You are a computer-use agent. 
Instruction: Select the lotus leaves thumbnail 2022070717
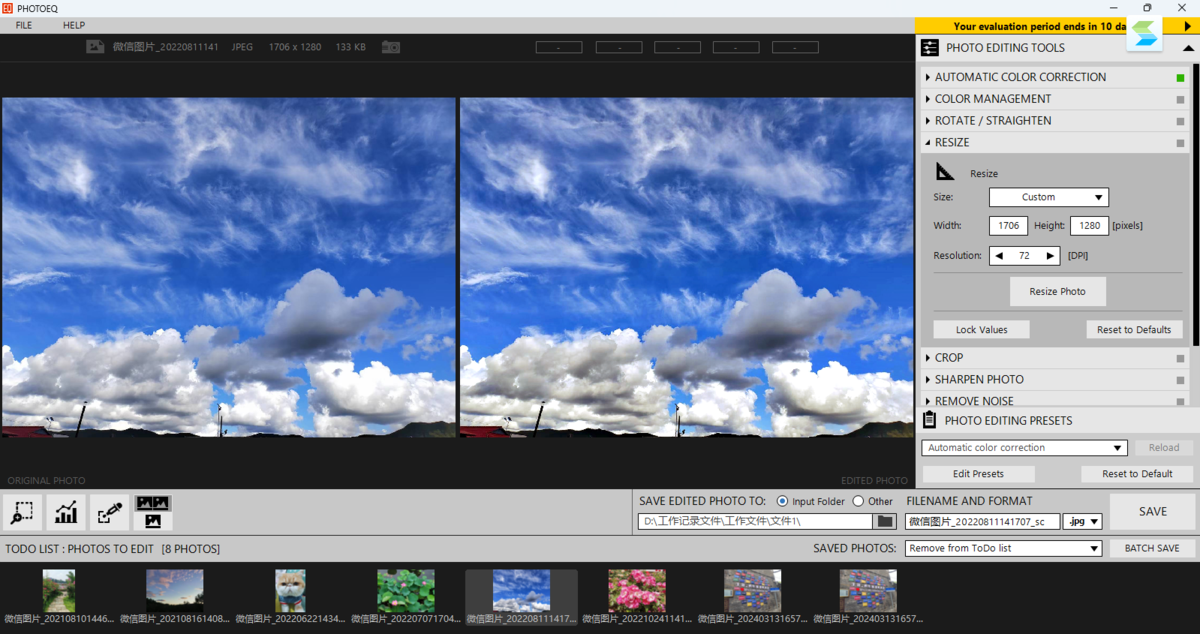click(x=406, y=591)
